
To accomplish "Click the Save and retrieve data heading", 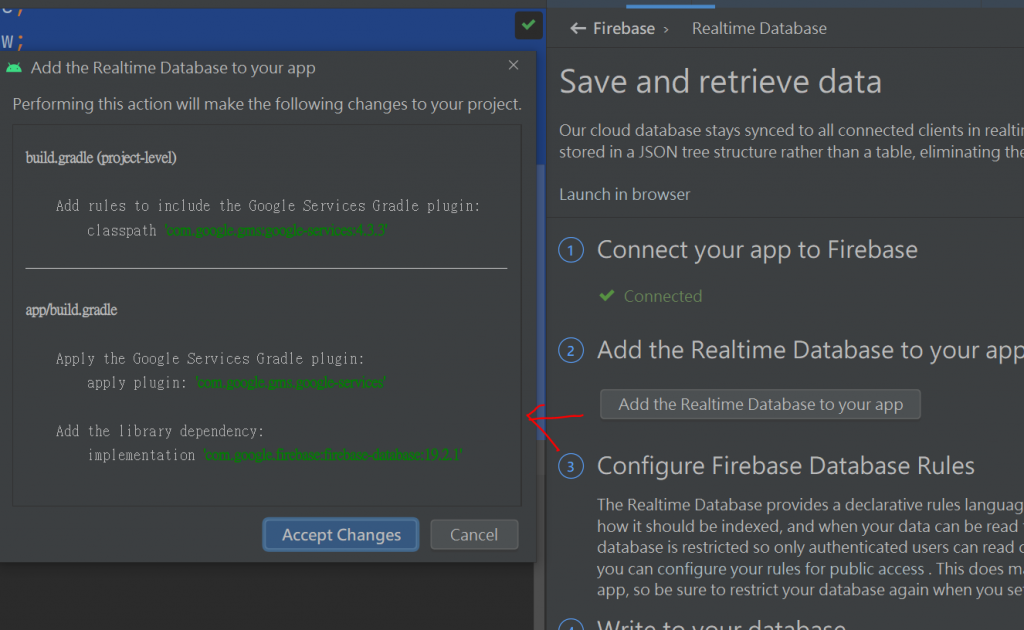I will [720, 82].
